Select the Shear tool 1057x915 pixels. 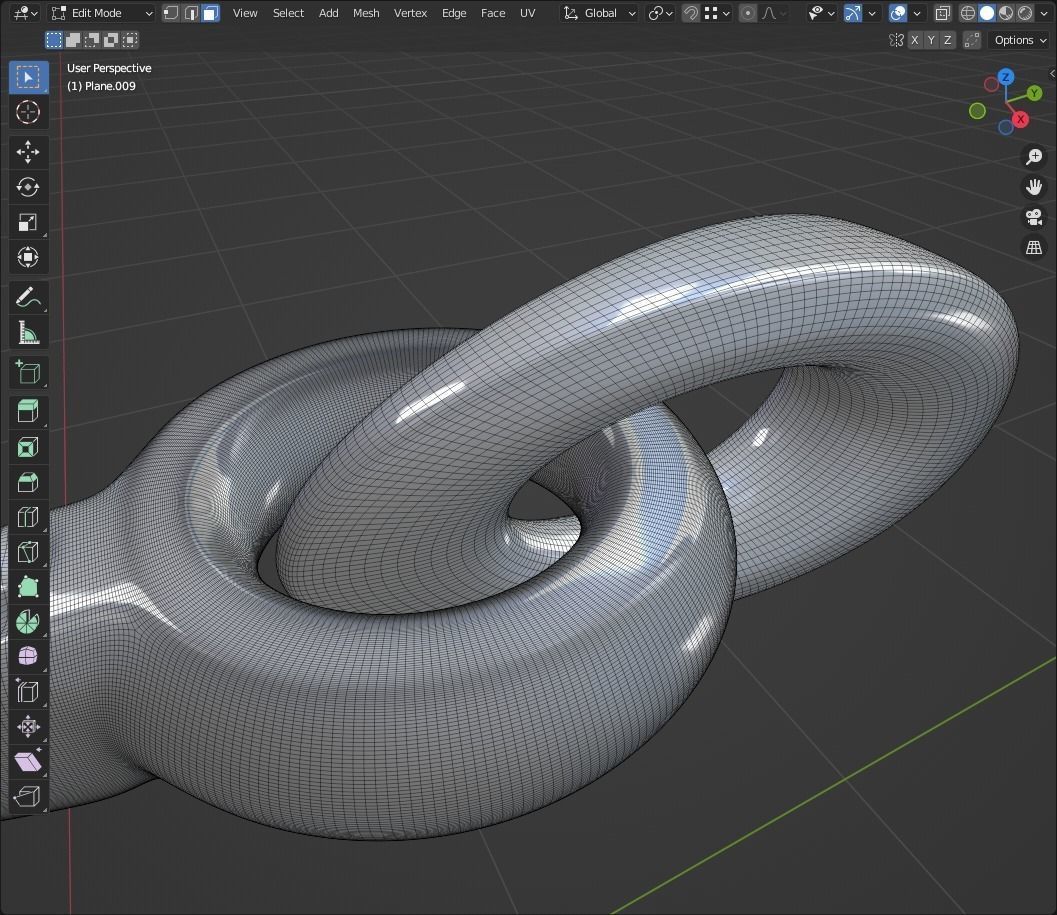[28, 762]
